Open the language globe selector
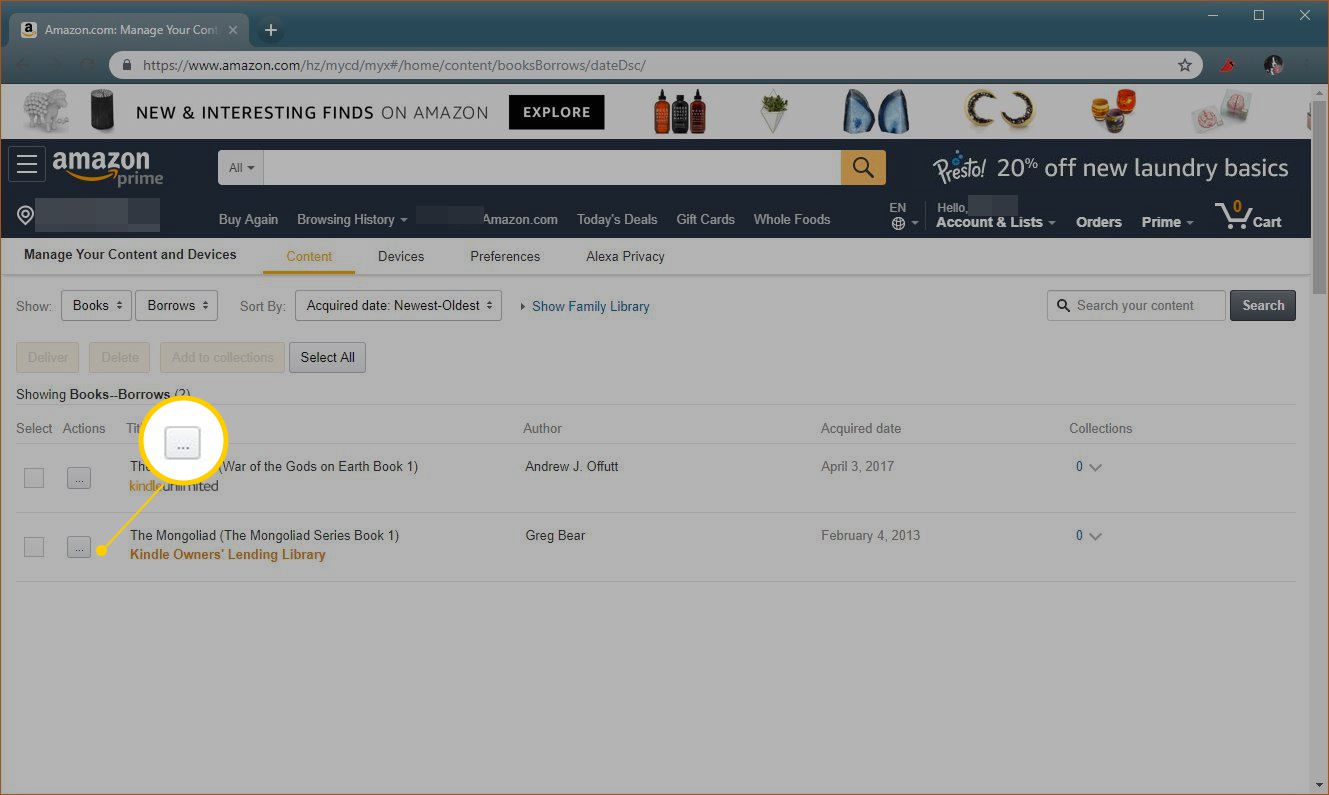Image resolution: width=1329 pixels, height=795 pixels. tap(903, 216)
